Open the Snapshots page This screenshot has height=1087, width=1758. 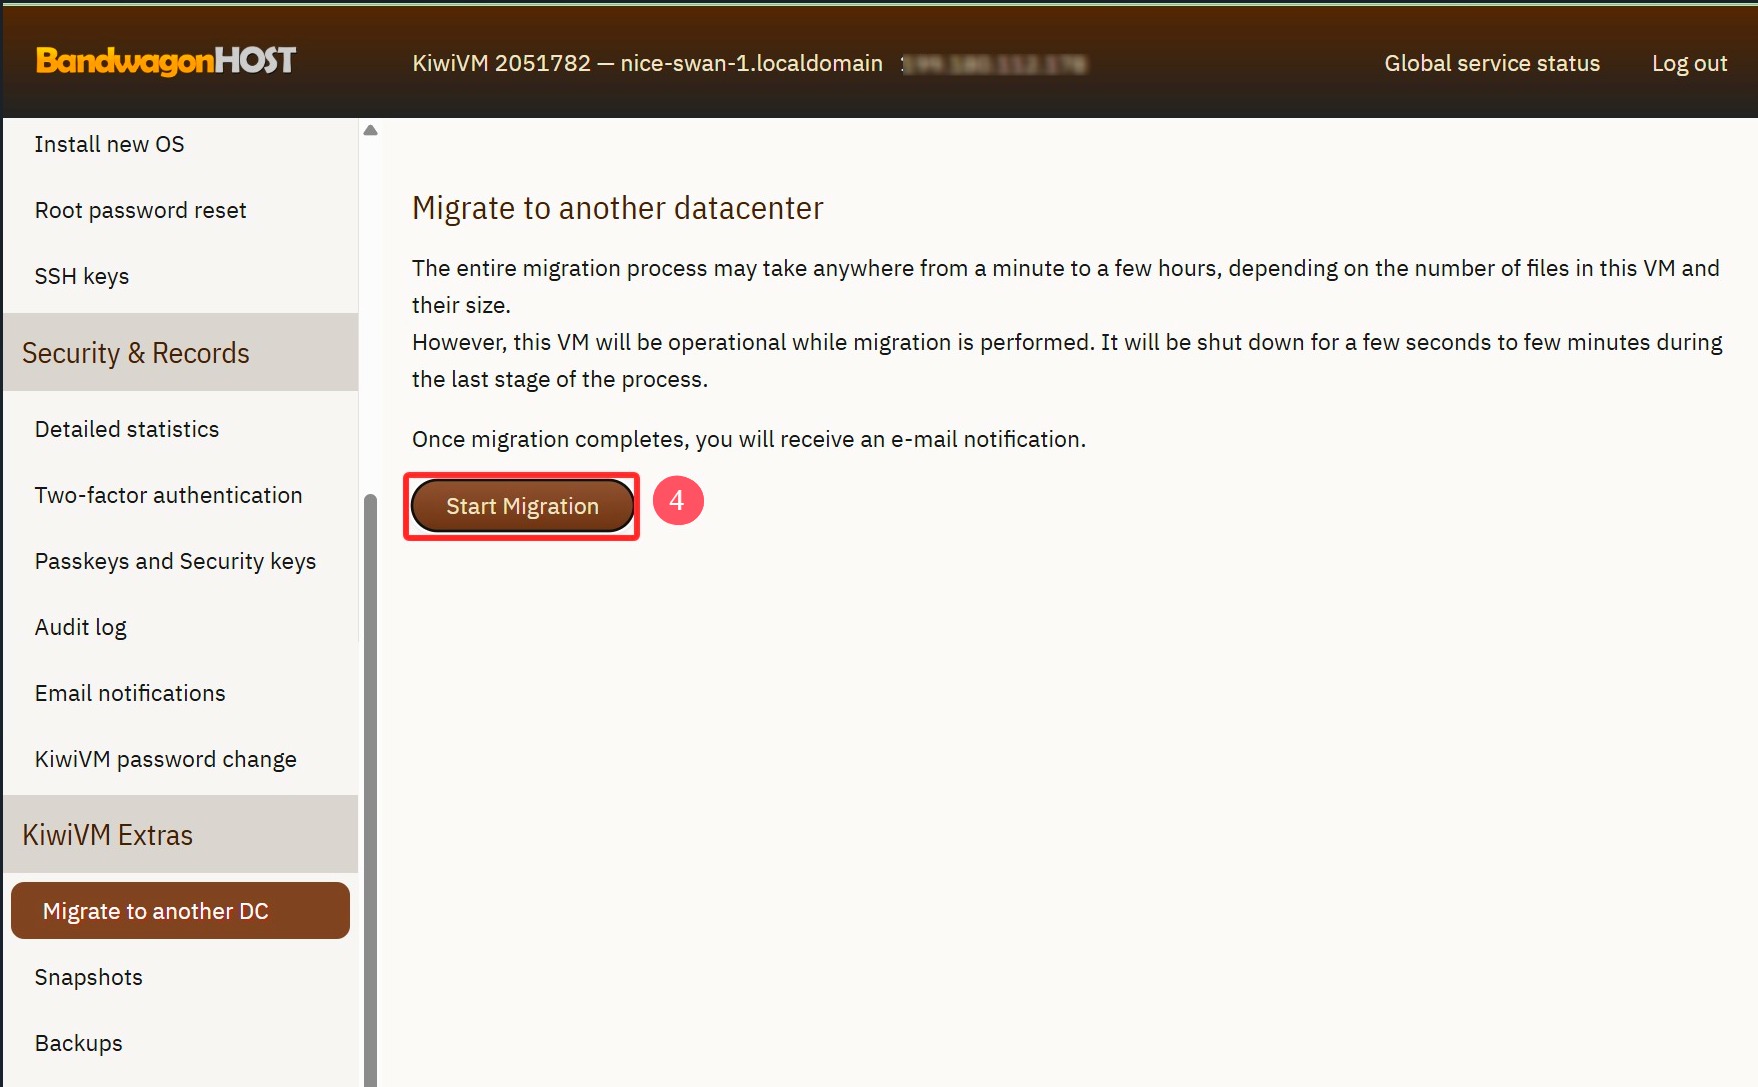tap(89, 977)
